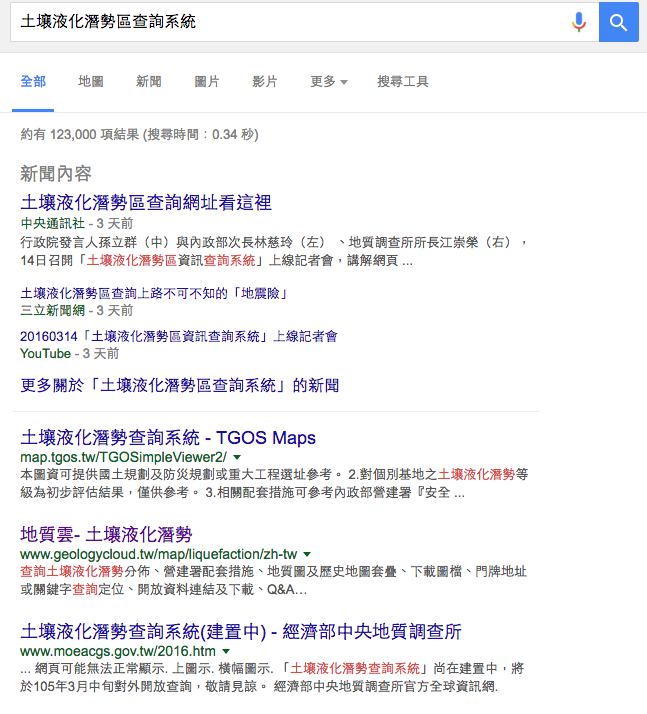
Task: Expand the arrow next to geologycloud.tw URL
Action: [x=307, y=554]
